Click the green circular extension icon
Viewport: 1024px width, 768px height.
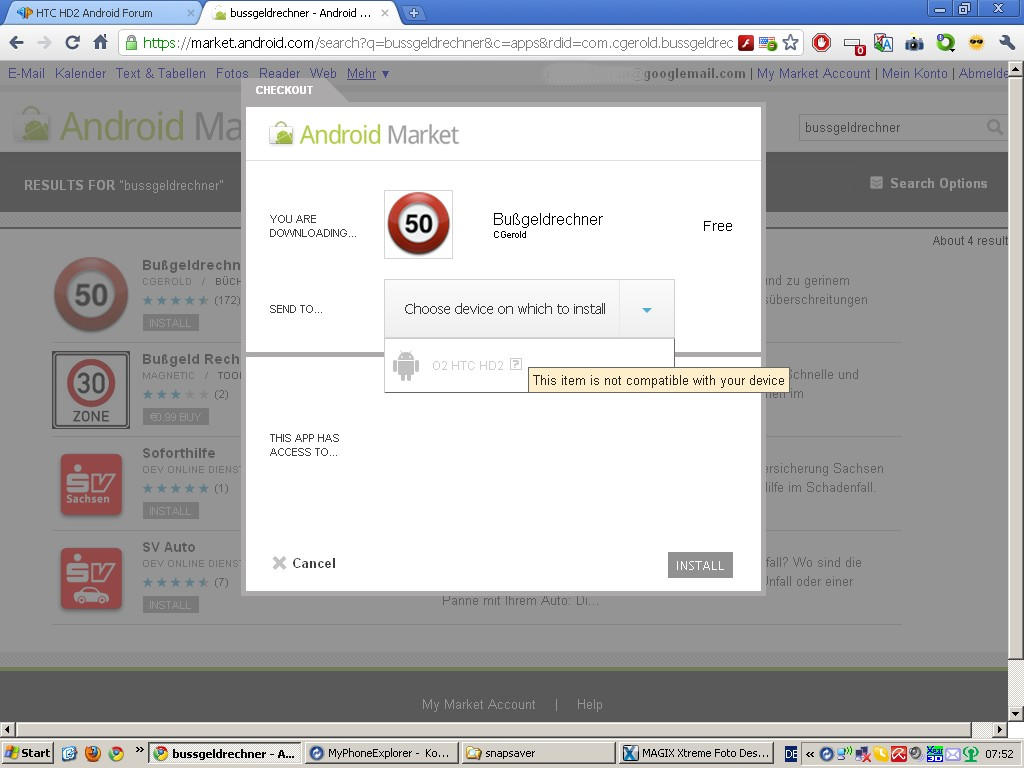tap(945, 43)
